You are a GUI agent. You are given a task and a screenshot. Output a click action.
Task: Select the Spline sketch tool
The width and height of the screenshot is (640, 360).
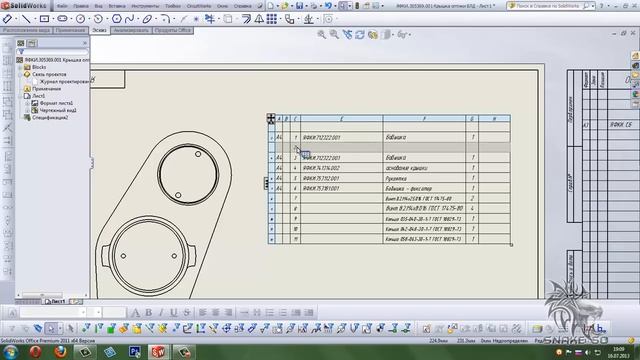(130, 19)
